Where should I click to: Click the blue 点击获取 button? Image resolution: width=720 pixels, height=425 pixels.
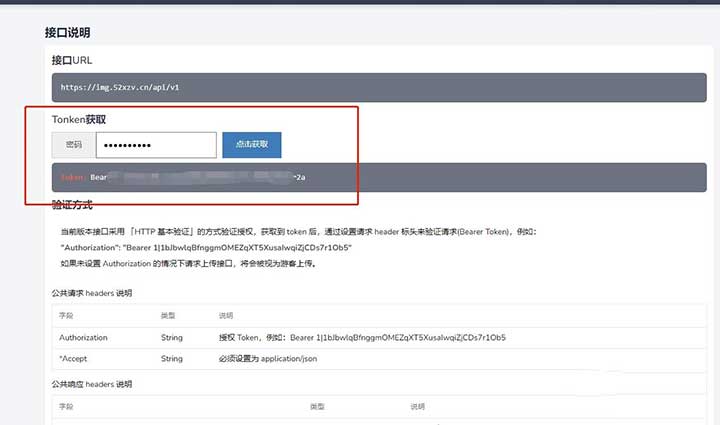point(252,145)
